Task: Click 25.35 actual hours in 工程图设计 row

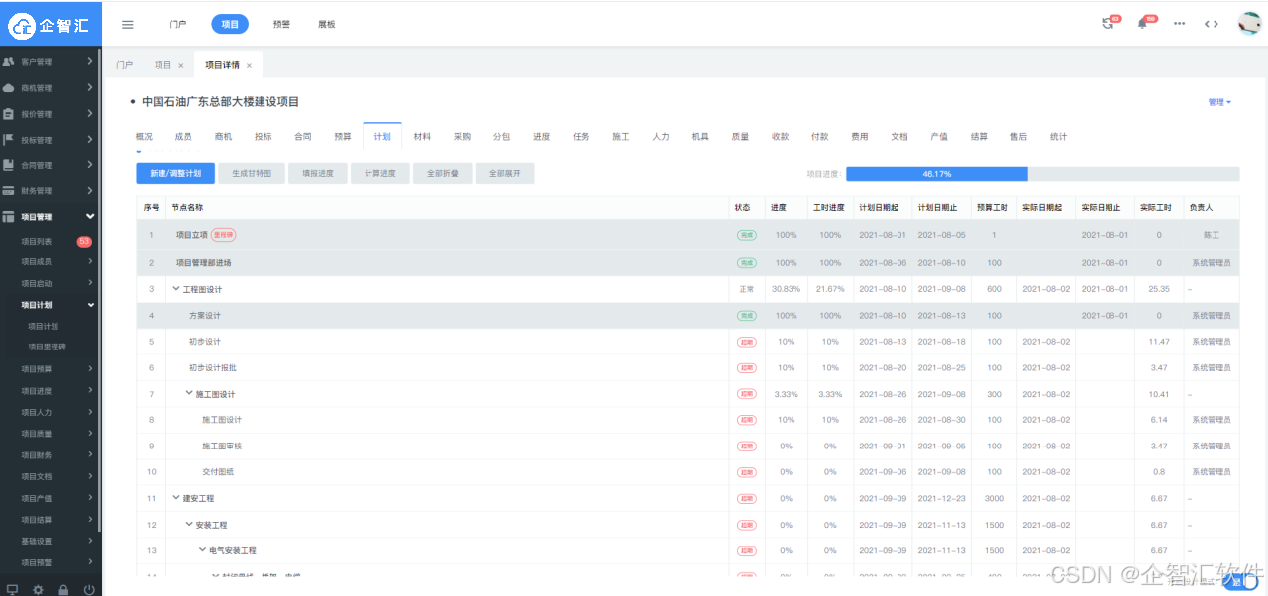Action: coord(1159,289)
